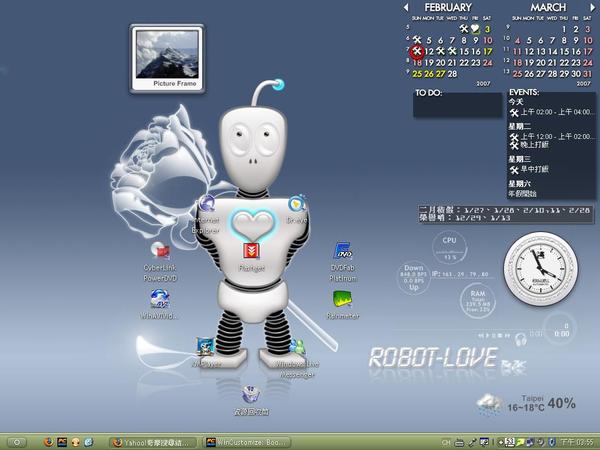Click March 4 in the calendar
Screen dimensions: 600x450
[x=517, y=40]
